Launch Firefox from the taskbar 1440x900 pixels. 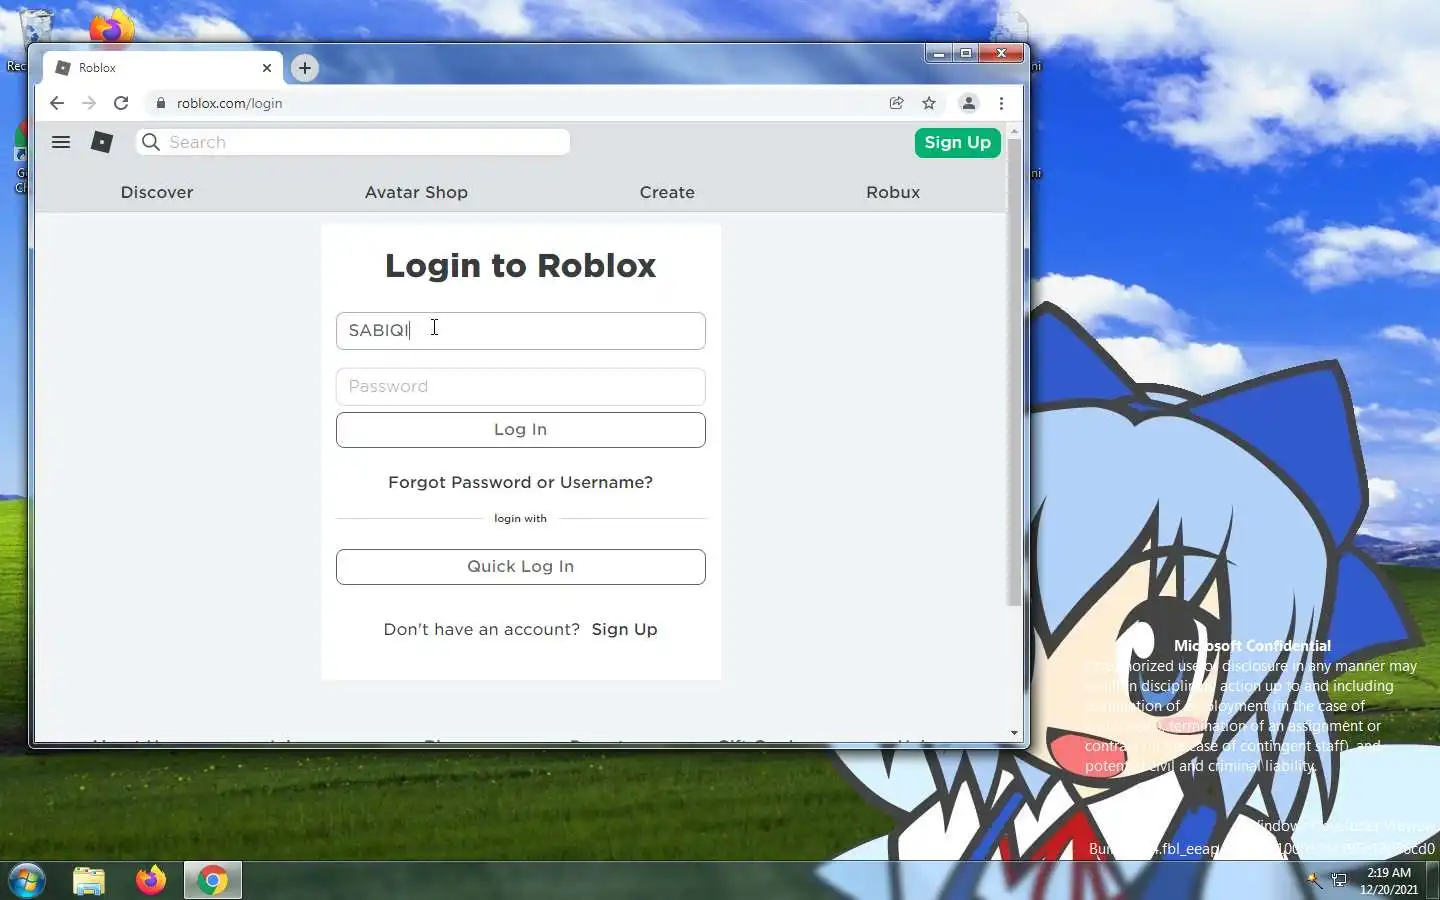[151, 881]
